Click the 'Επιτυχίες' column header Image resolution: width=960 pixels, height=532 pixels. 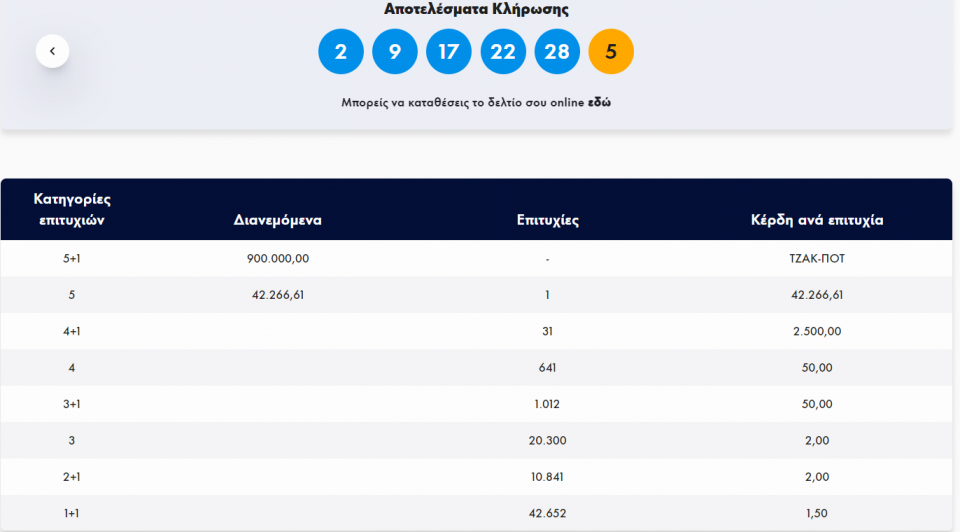pyautogui.click(x=548, y=220)
